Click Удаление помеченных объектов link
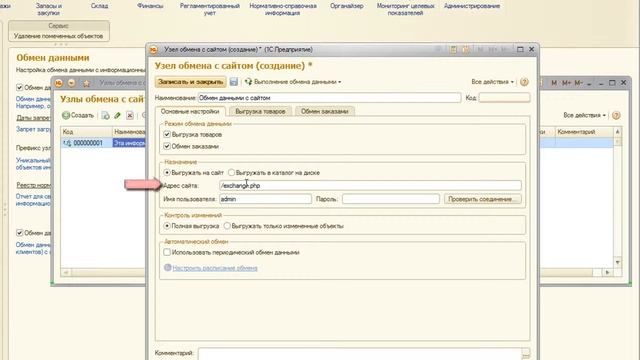This screenshot has width=640, height=360. point(58,36)
